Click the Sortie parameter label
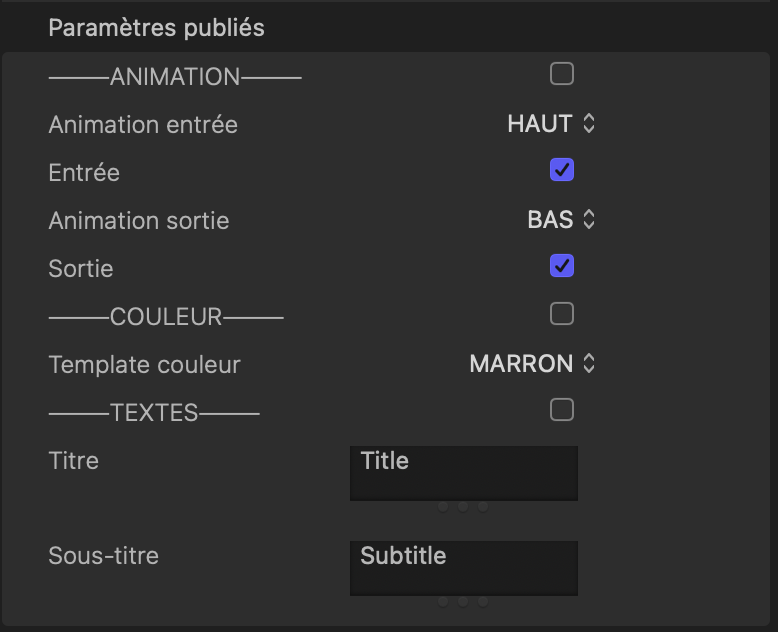778x632 pixels. click(81, 269)
